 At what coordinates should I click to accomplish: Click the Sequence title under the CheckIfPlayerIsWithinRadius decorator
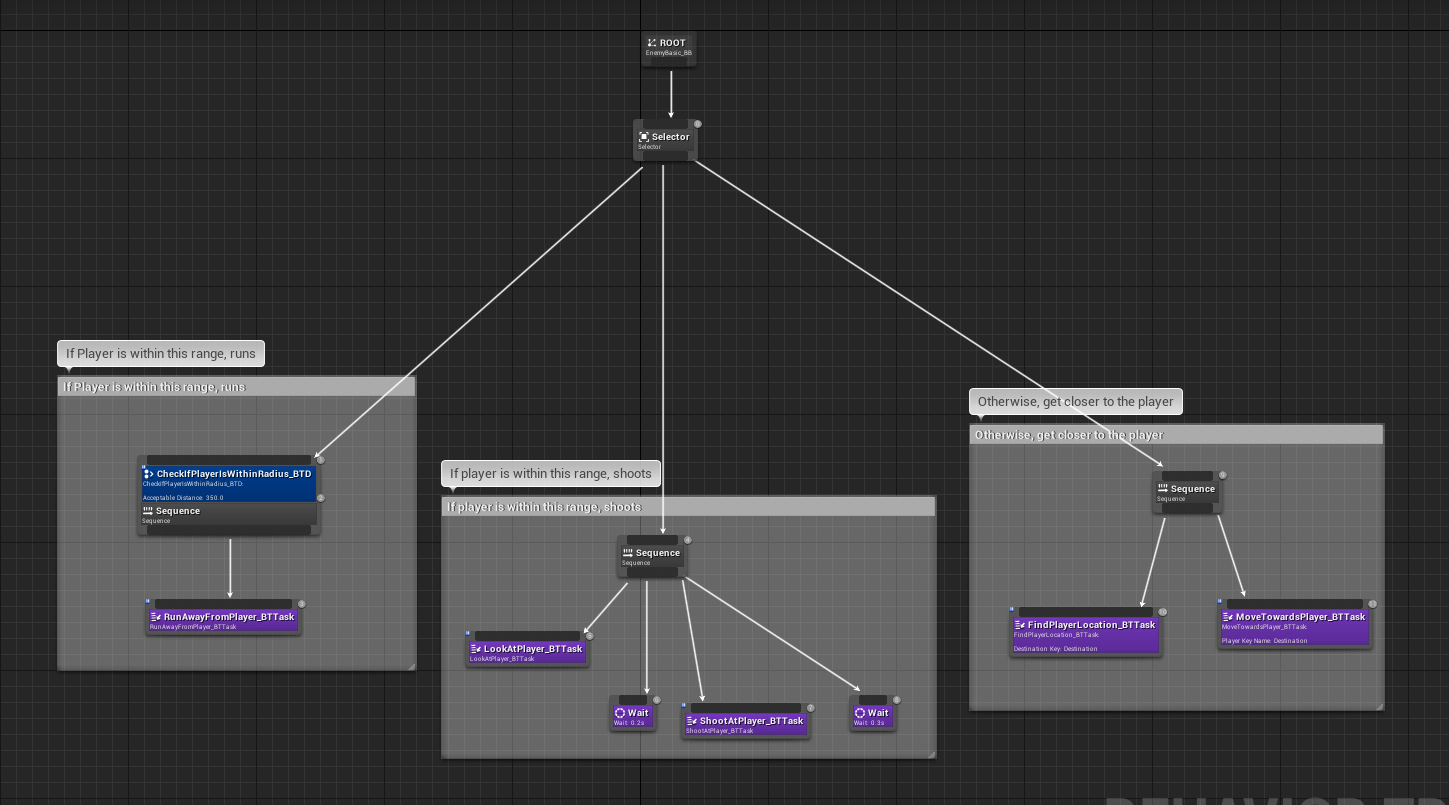pyautogui.click(x=178, y=511)
